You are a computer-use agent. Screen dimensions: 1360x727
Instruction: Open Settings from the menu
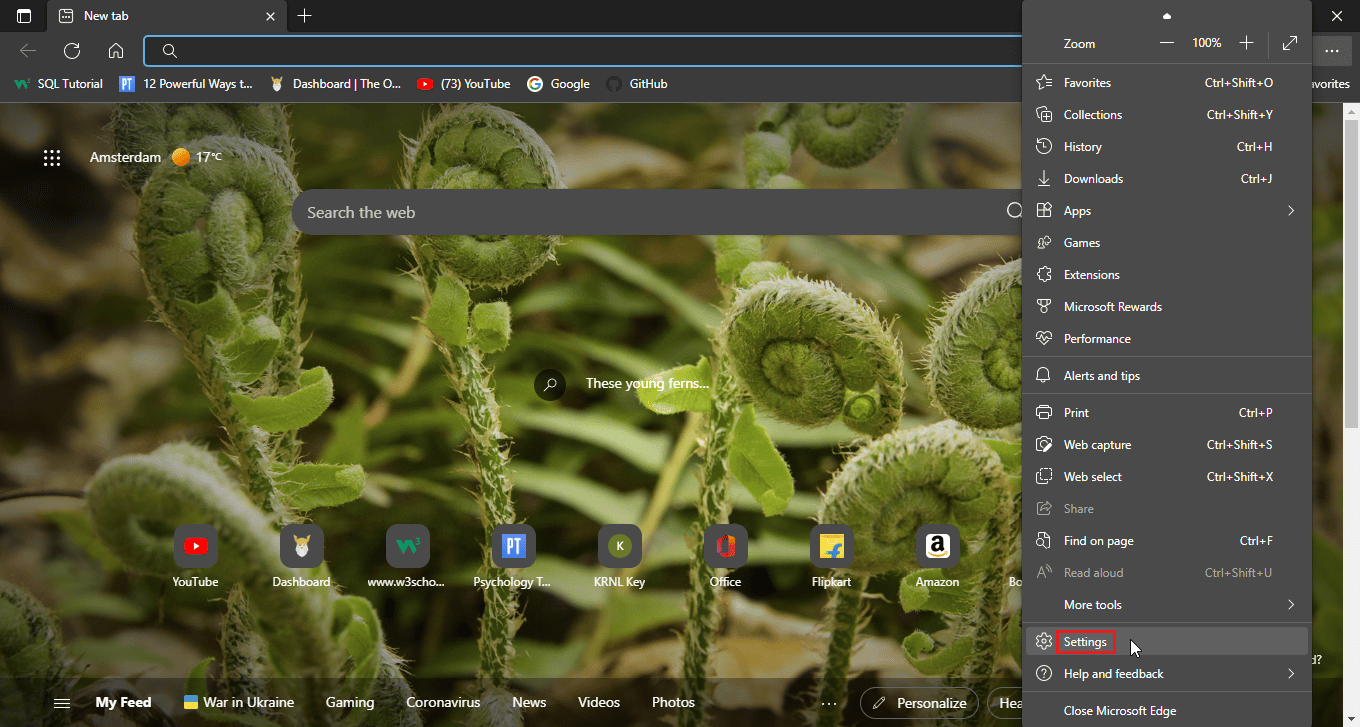point(1085,642)
